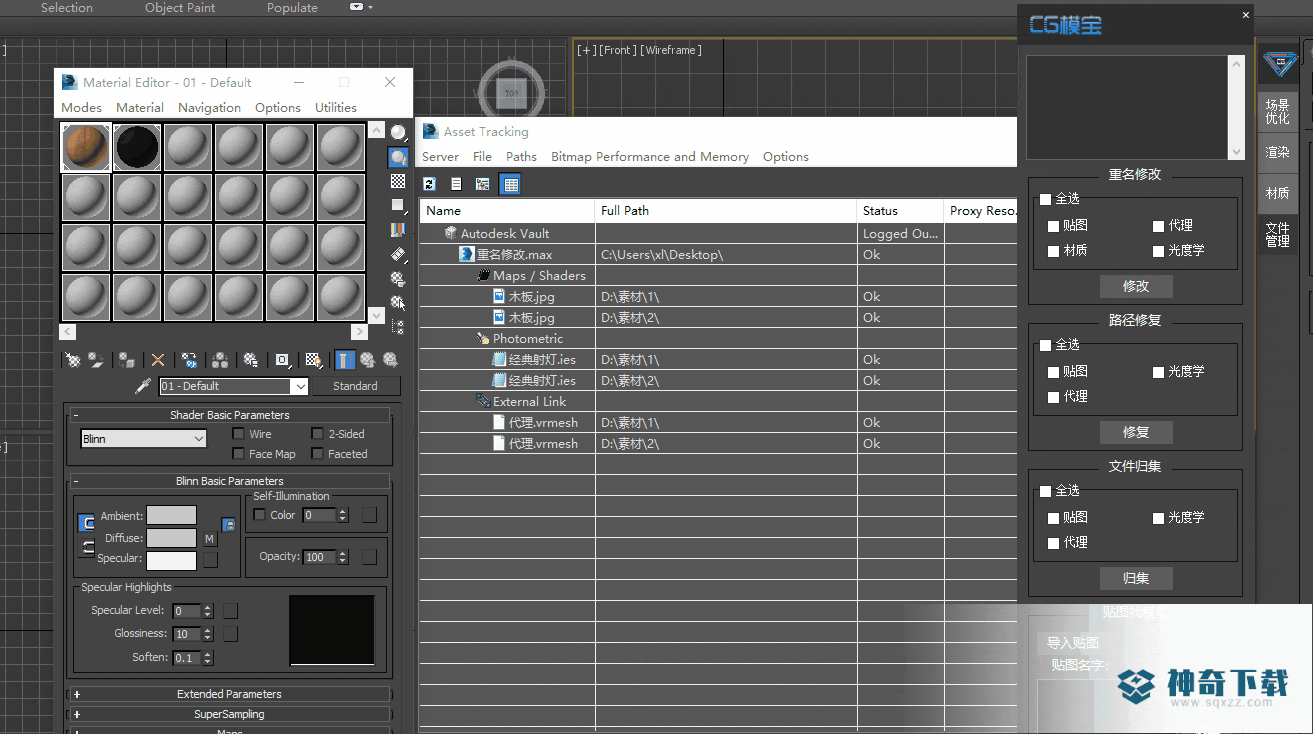Click the Diffuse color swatch
Screen dimensions: 1313x734
[172, 539]
